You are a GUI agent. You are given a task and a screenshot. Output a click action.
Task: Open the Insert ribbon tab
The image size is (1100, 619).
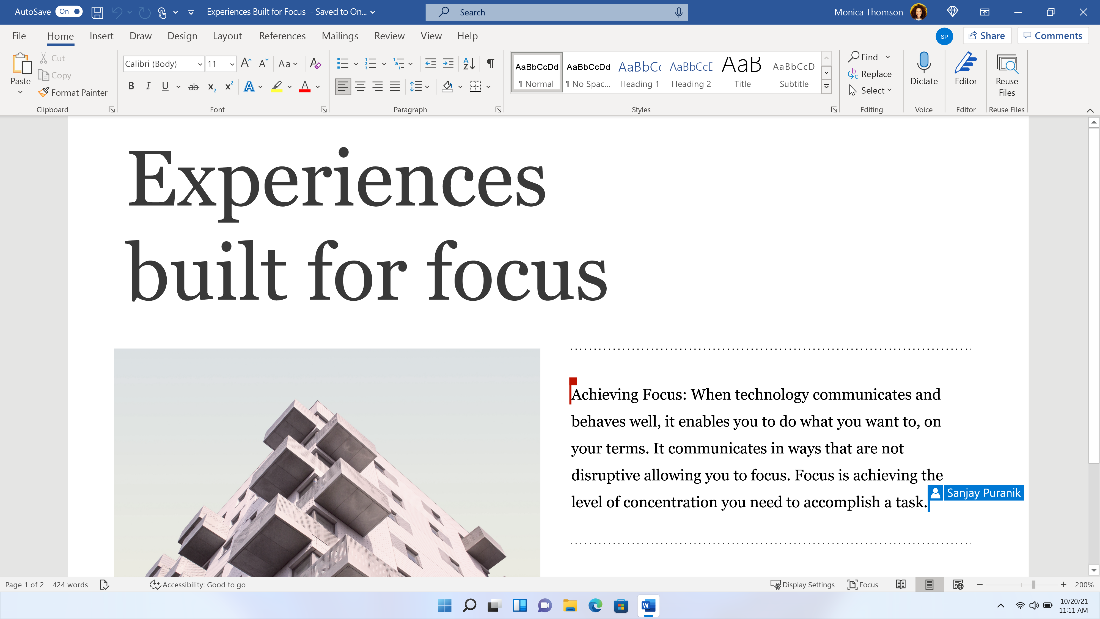(x=101, y=36)
